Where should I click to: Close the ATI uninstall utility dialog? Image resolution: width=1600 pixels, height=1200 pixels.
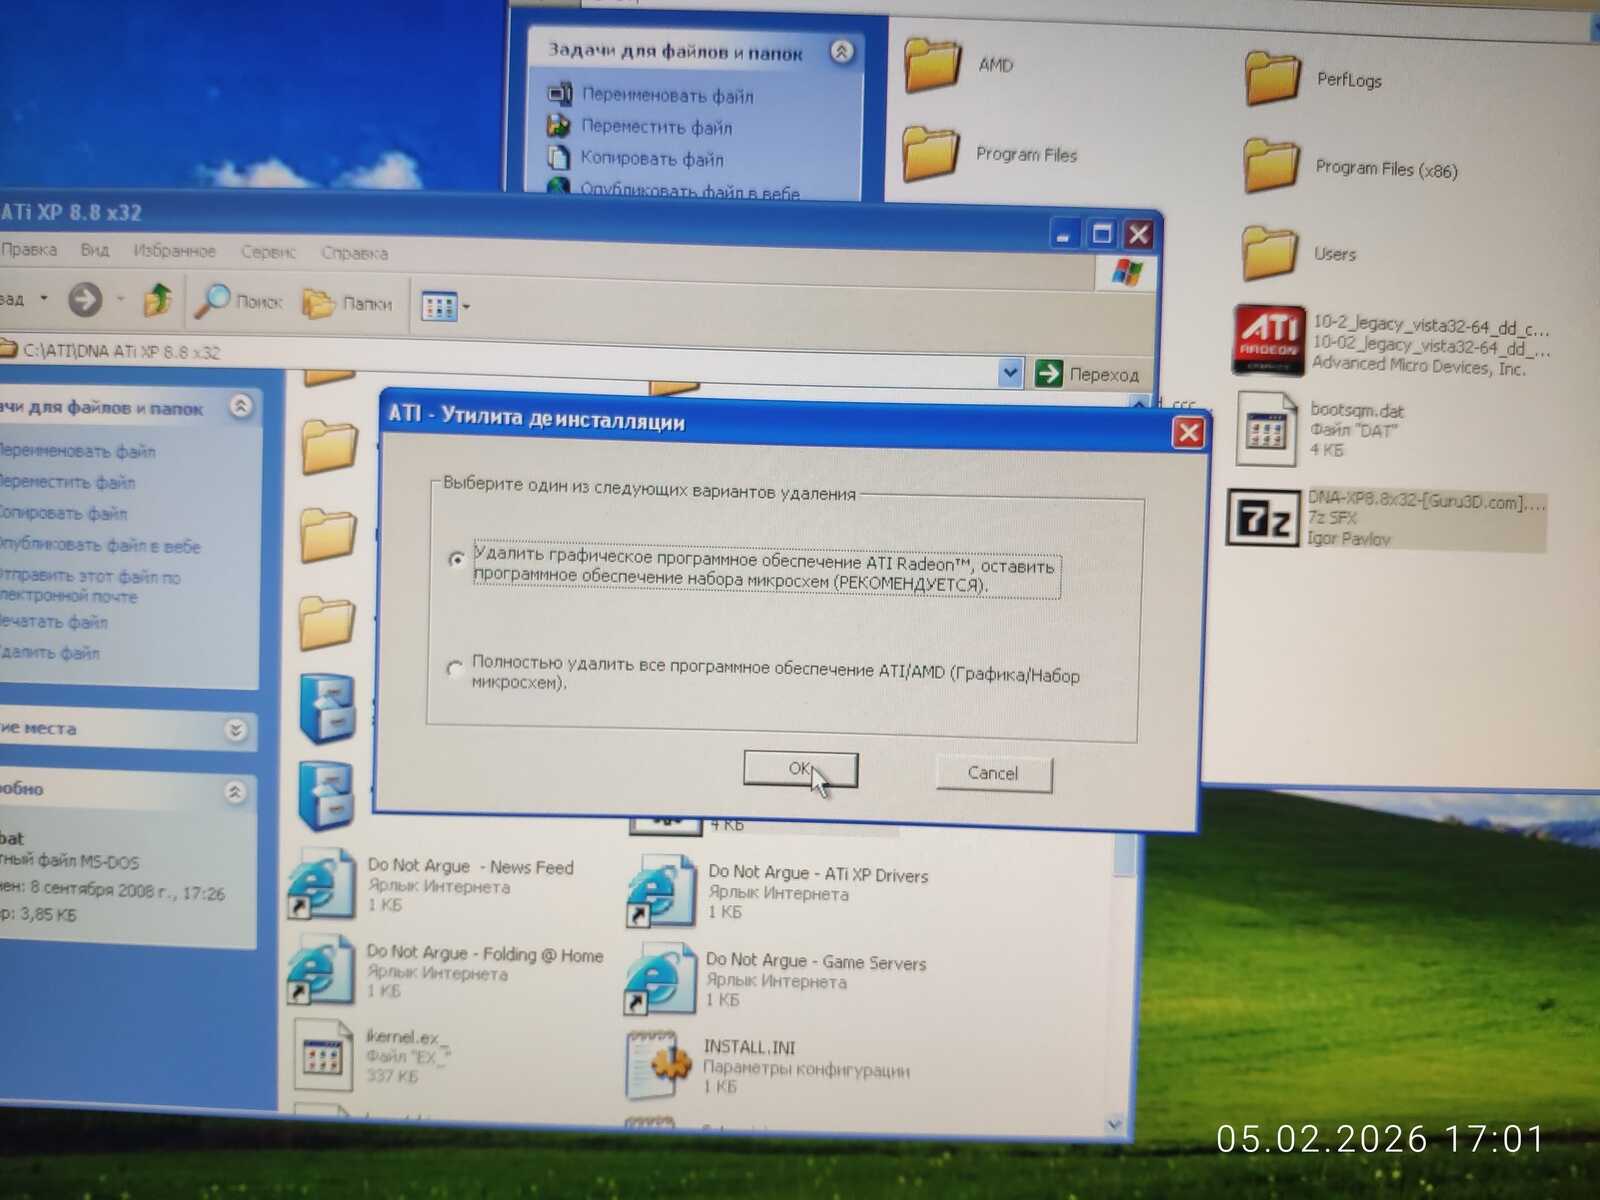click(1188, 432)
